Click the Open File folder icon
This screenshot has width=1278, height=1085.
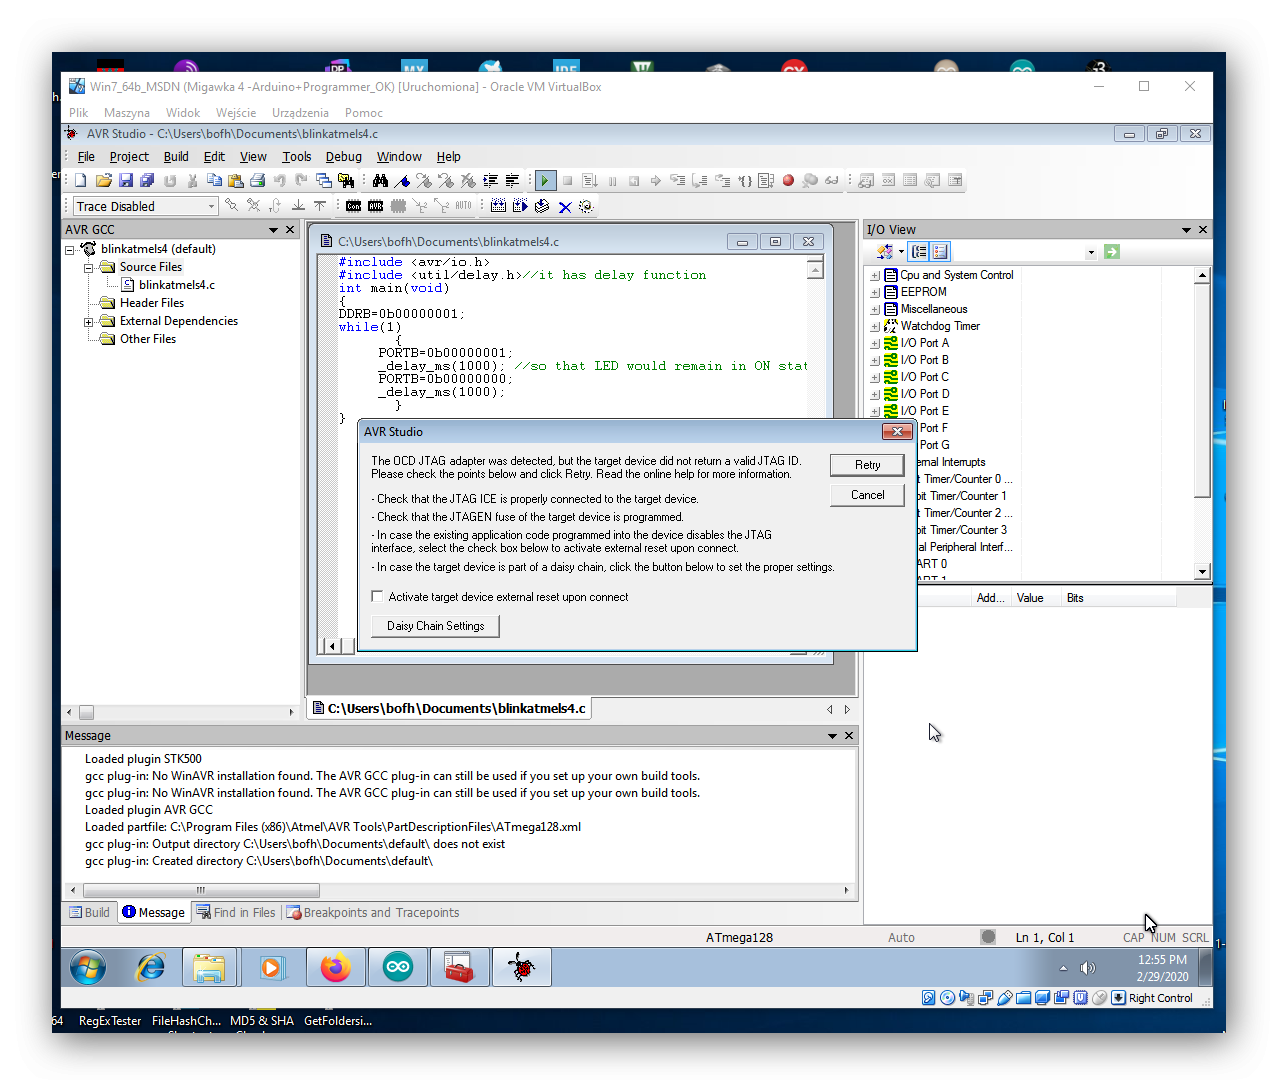(x=103, y=181)
